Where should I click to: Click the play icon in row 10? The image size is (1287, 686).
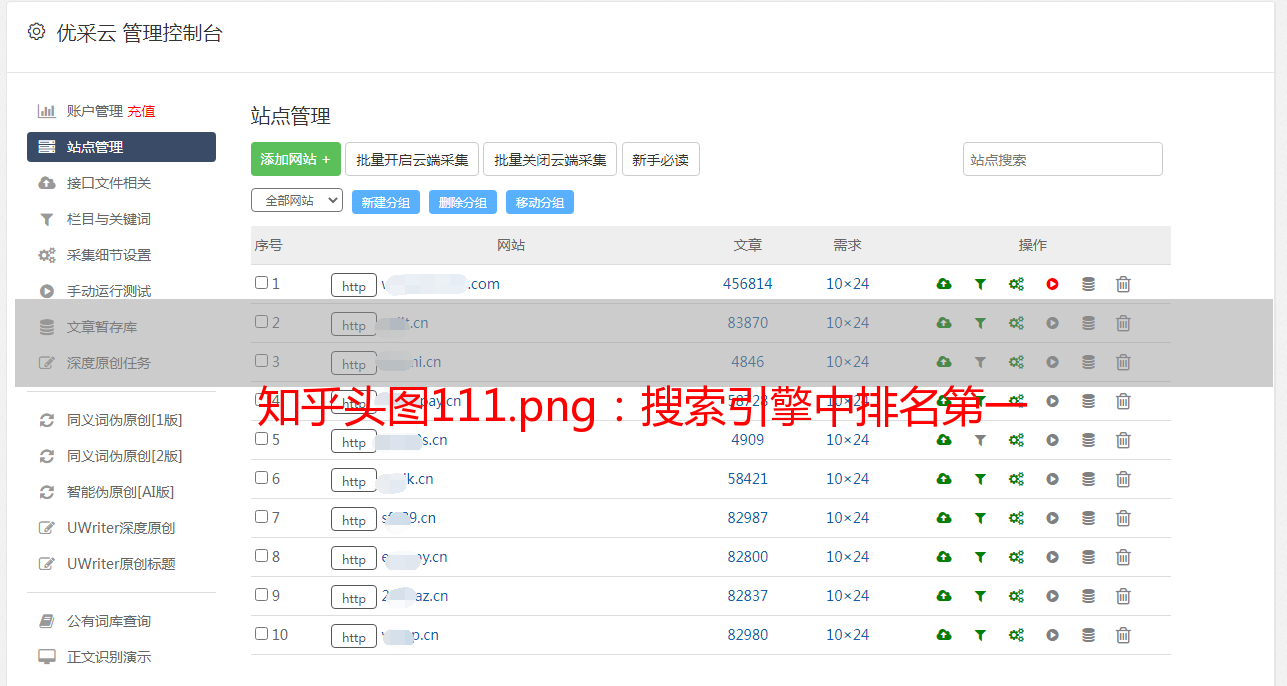pyautogui.click(x=1052, y=635)
